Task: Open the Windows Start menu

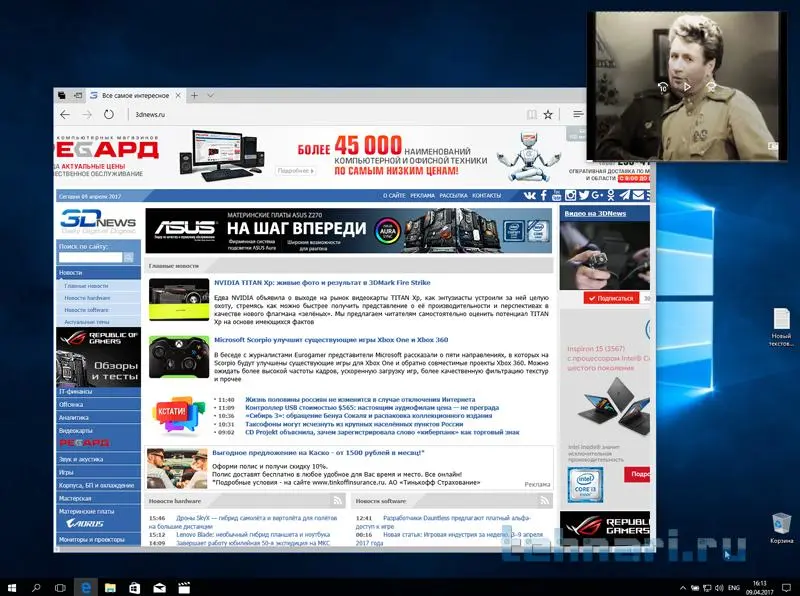Action: [x=12, y=588]
